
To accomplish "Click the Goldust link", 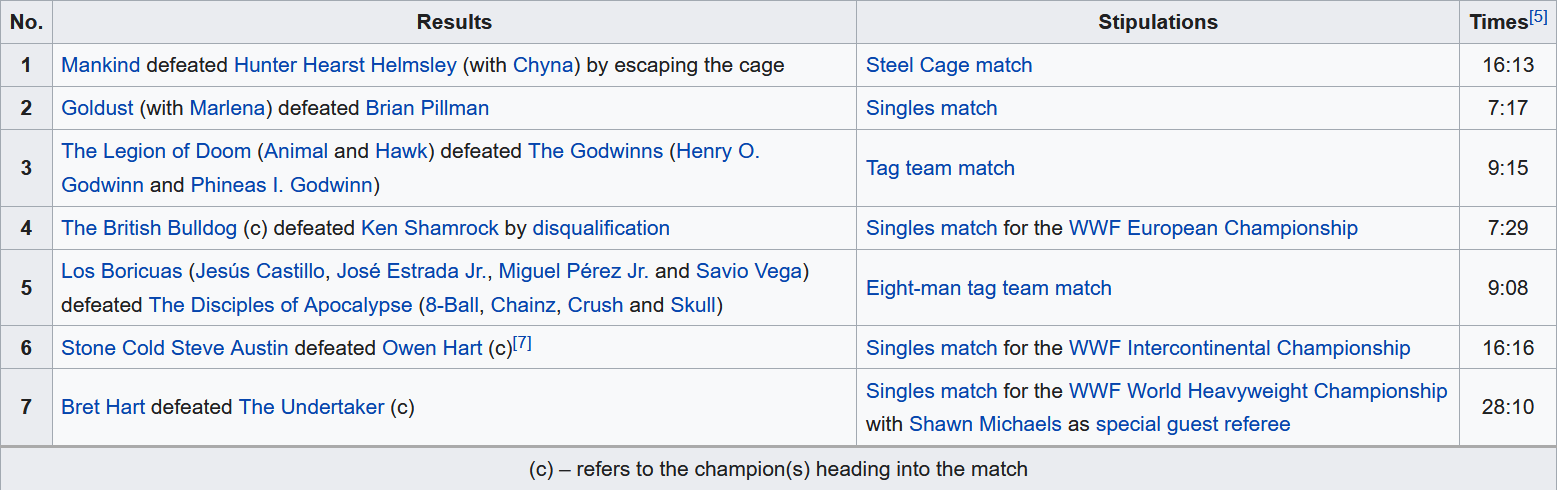I will 97,108.
